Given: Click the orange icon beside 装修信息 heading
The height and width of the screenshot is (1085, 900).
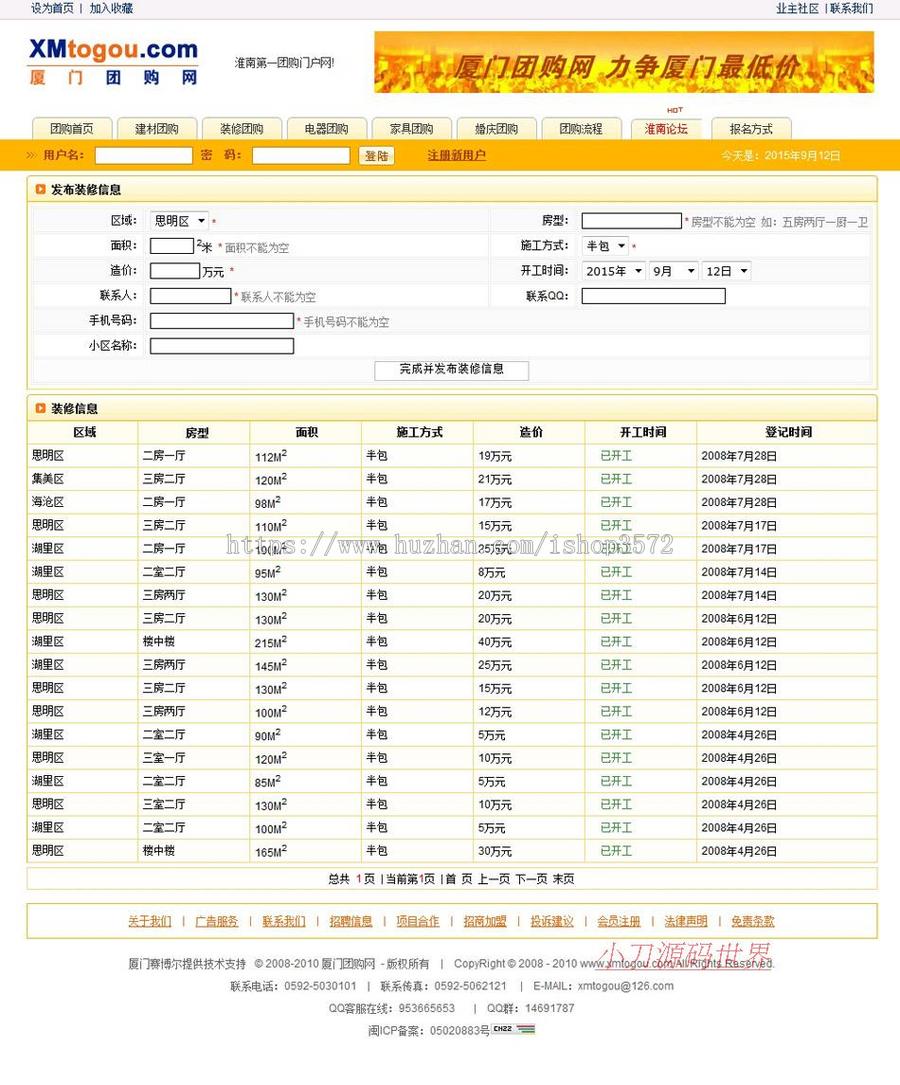Looking at the screenshot, I should pyautogui.click(x=40, y=408).
